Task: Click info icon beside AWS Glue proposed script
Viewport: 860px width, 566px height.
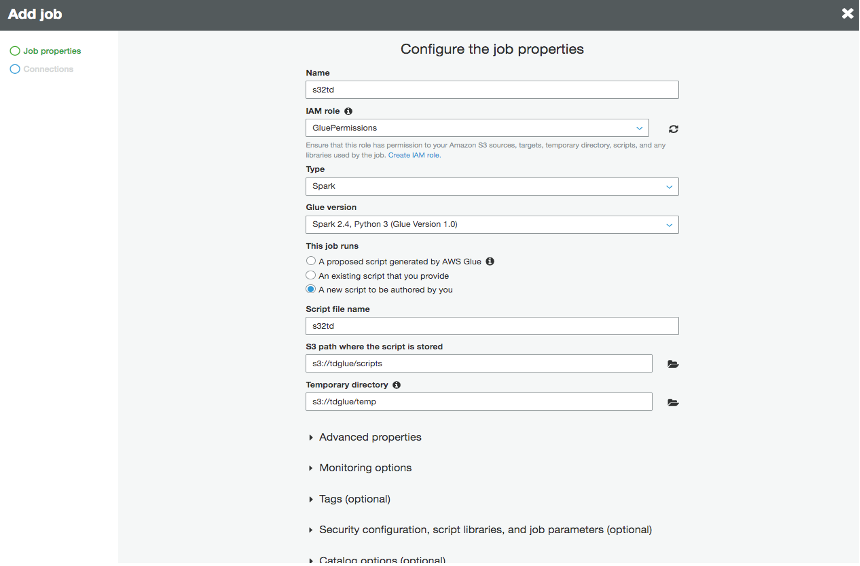Action: tap(490, 261)
